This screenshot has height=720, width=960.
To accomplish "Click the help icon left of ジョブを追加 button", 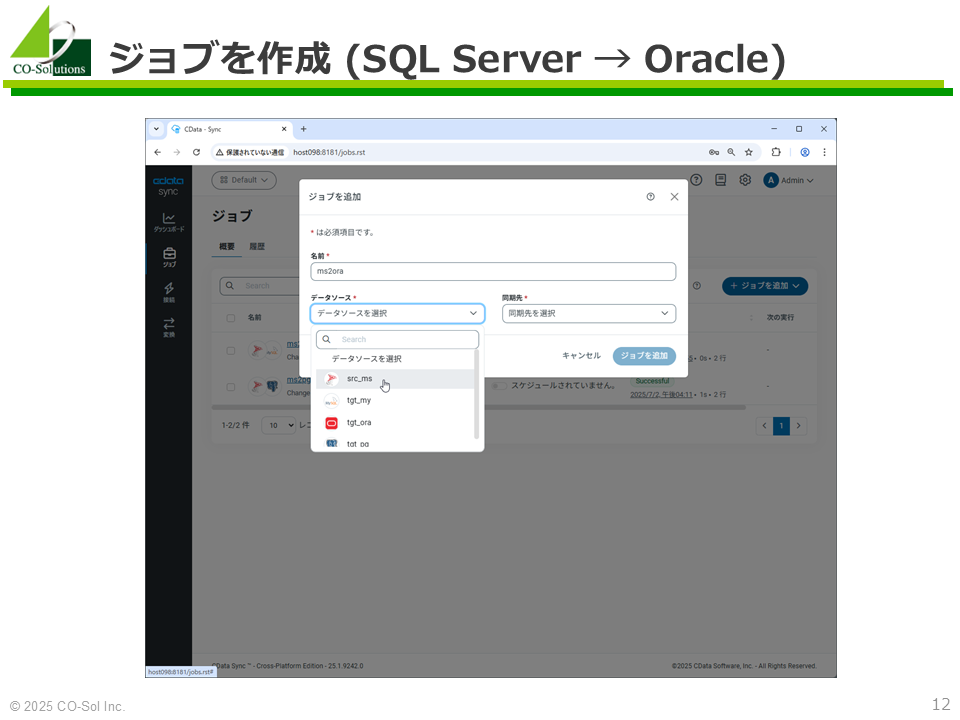I will 697,286.
